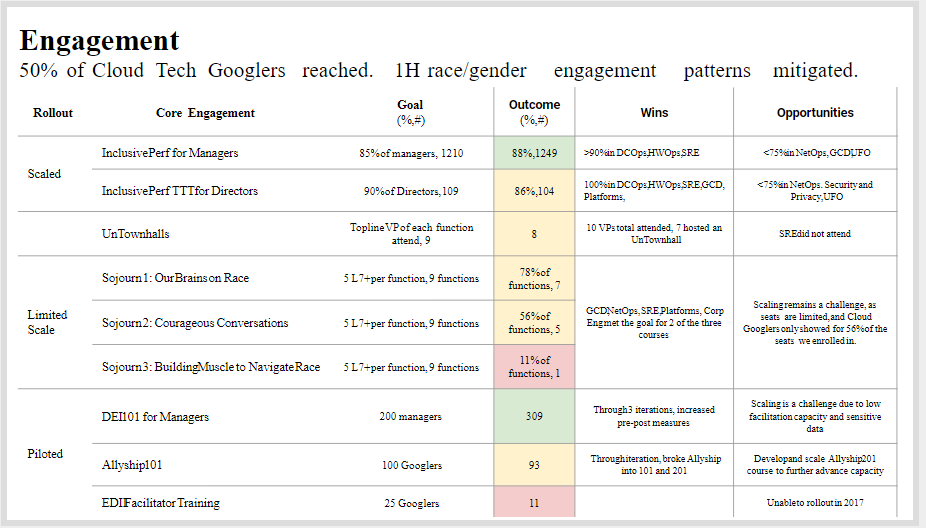Select the subtitle about 50% of Cloud Tech Googlers

coord(438,71)
